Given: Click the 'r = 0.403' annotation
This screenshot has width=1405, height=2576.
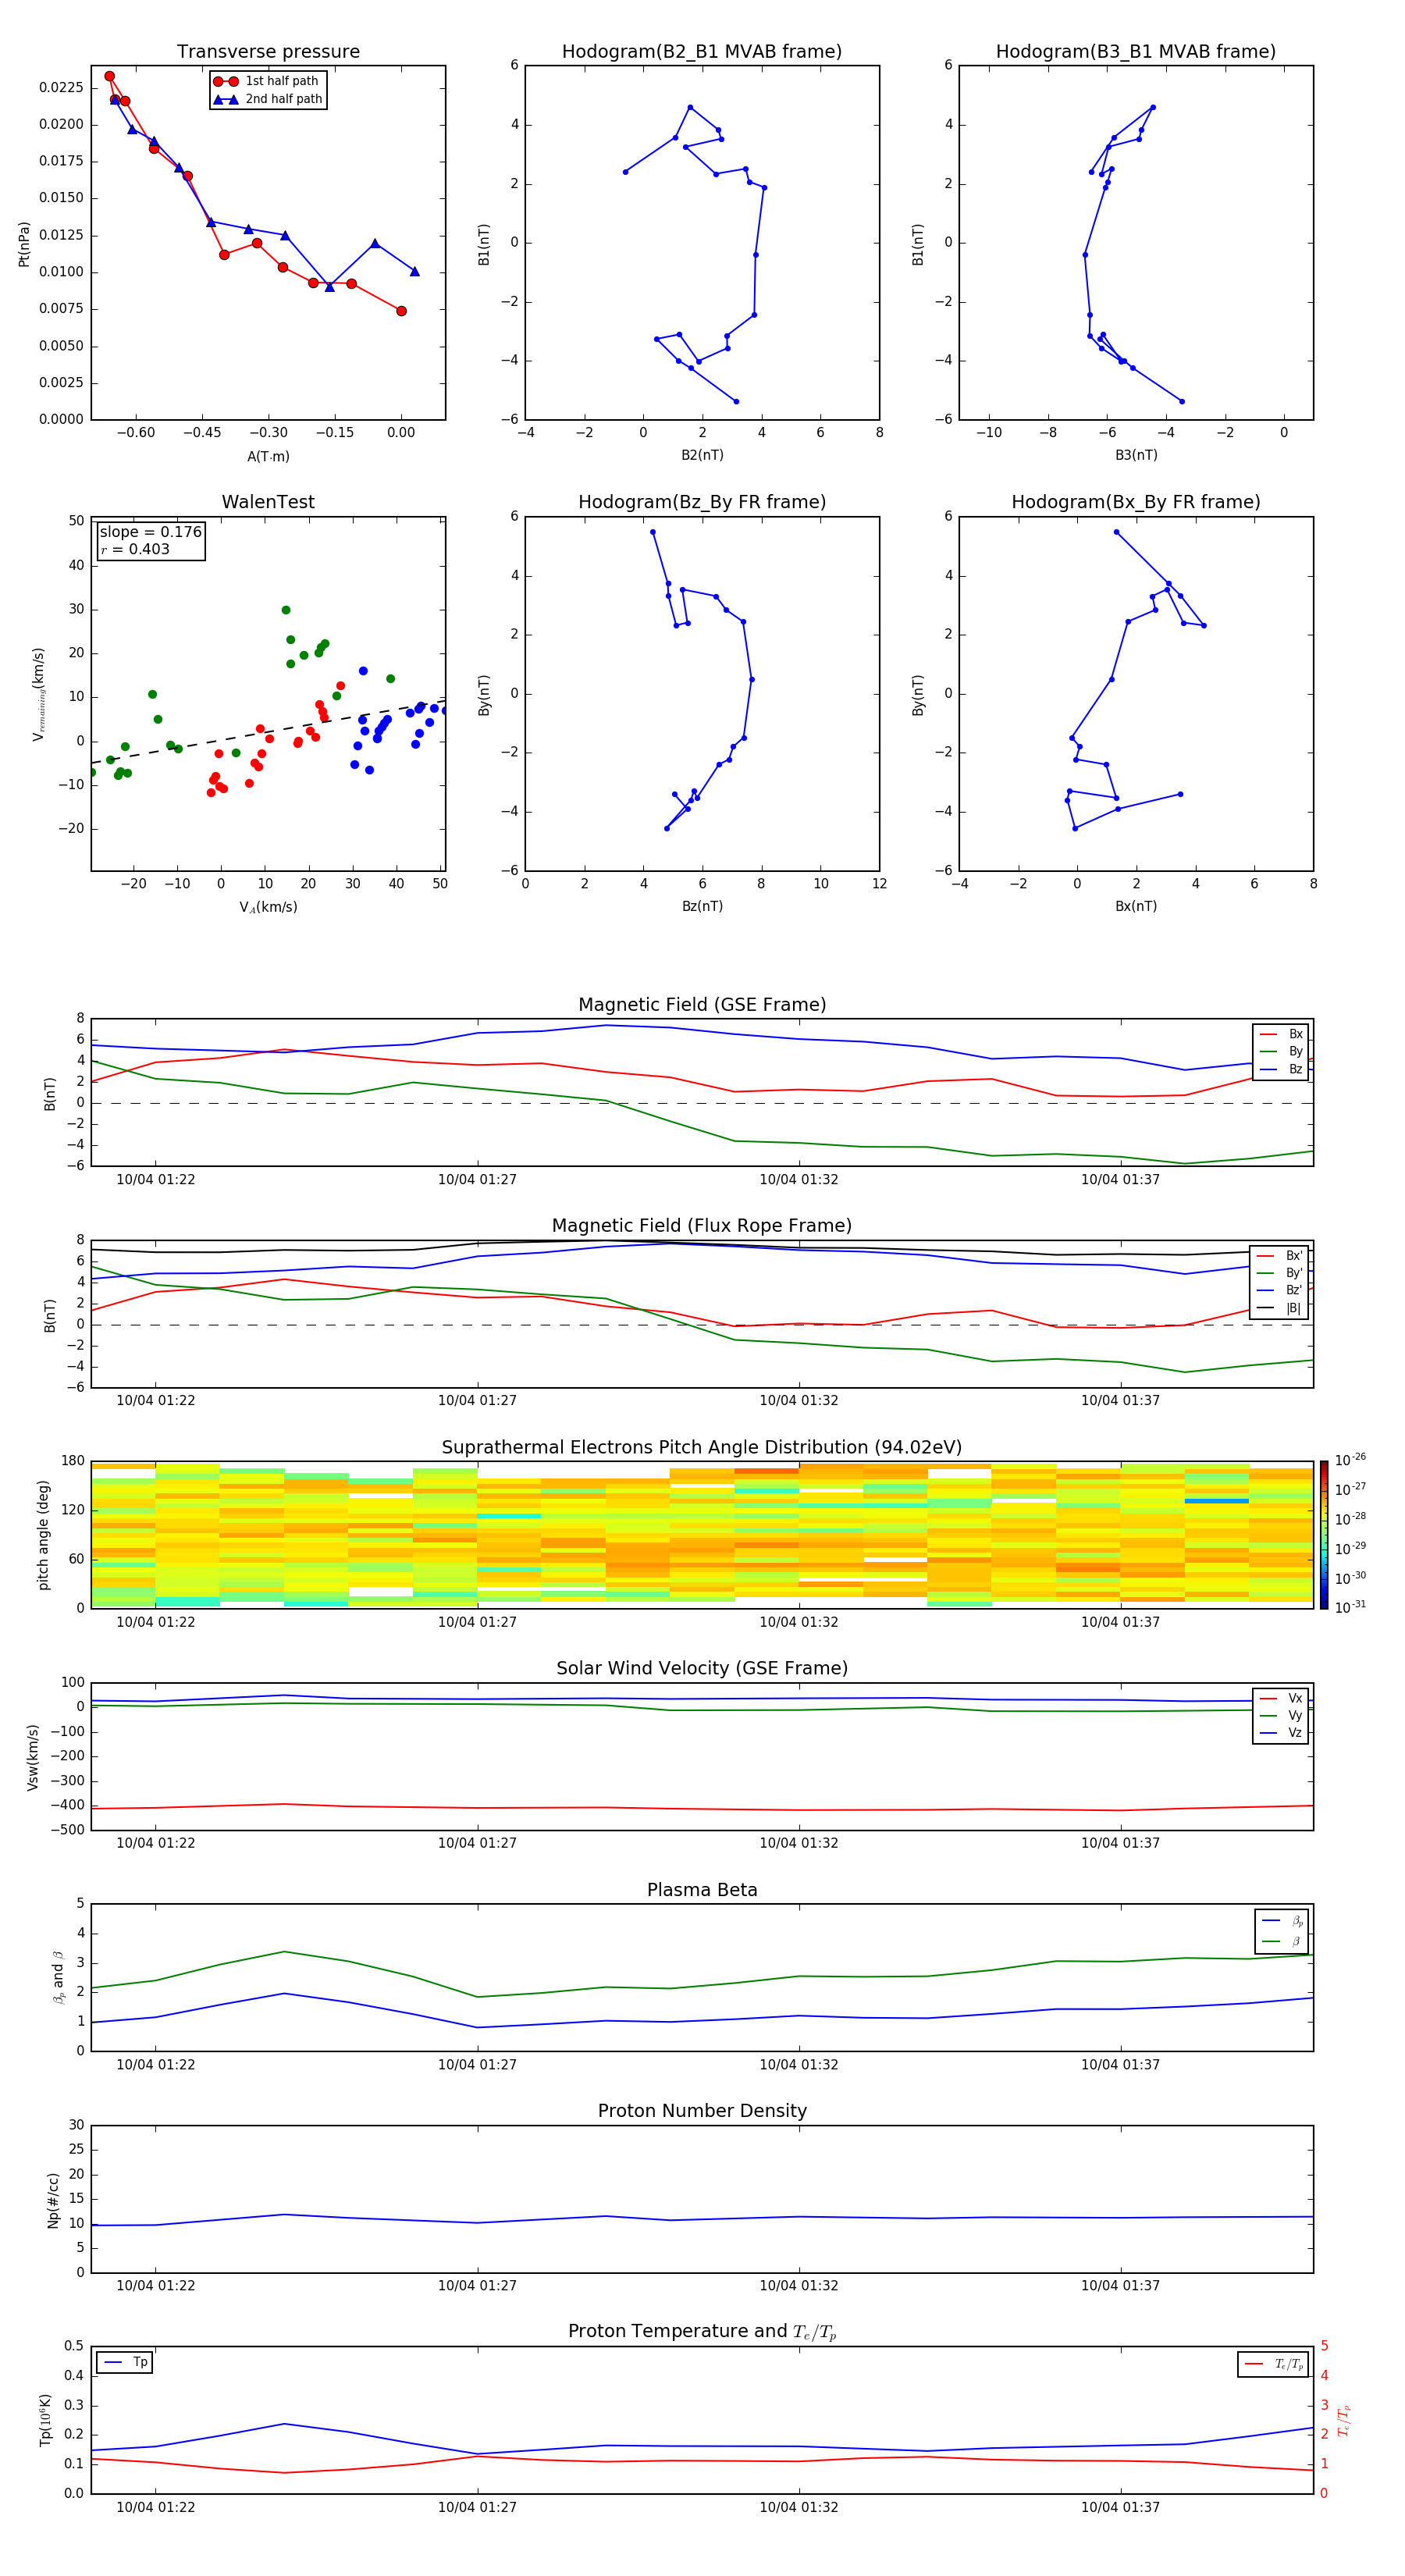Looking at the screenshot, I should pyautogui.click(x=135, y=549).
